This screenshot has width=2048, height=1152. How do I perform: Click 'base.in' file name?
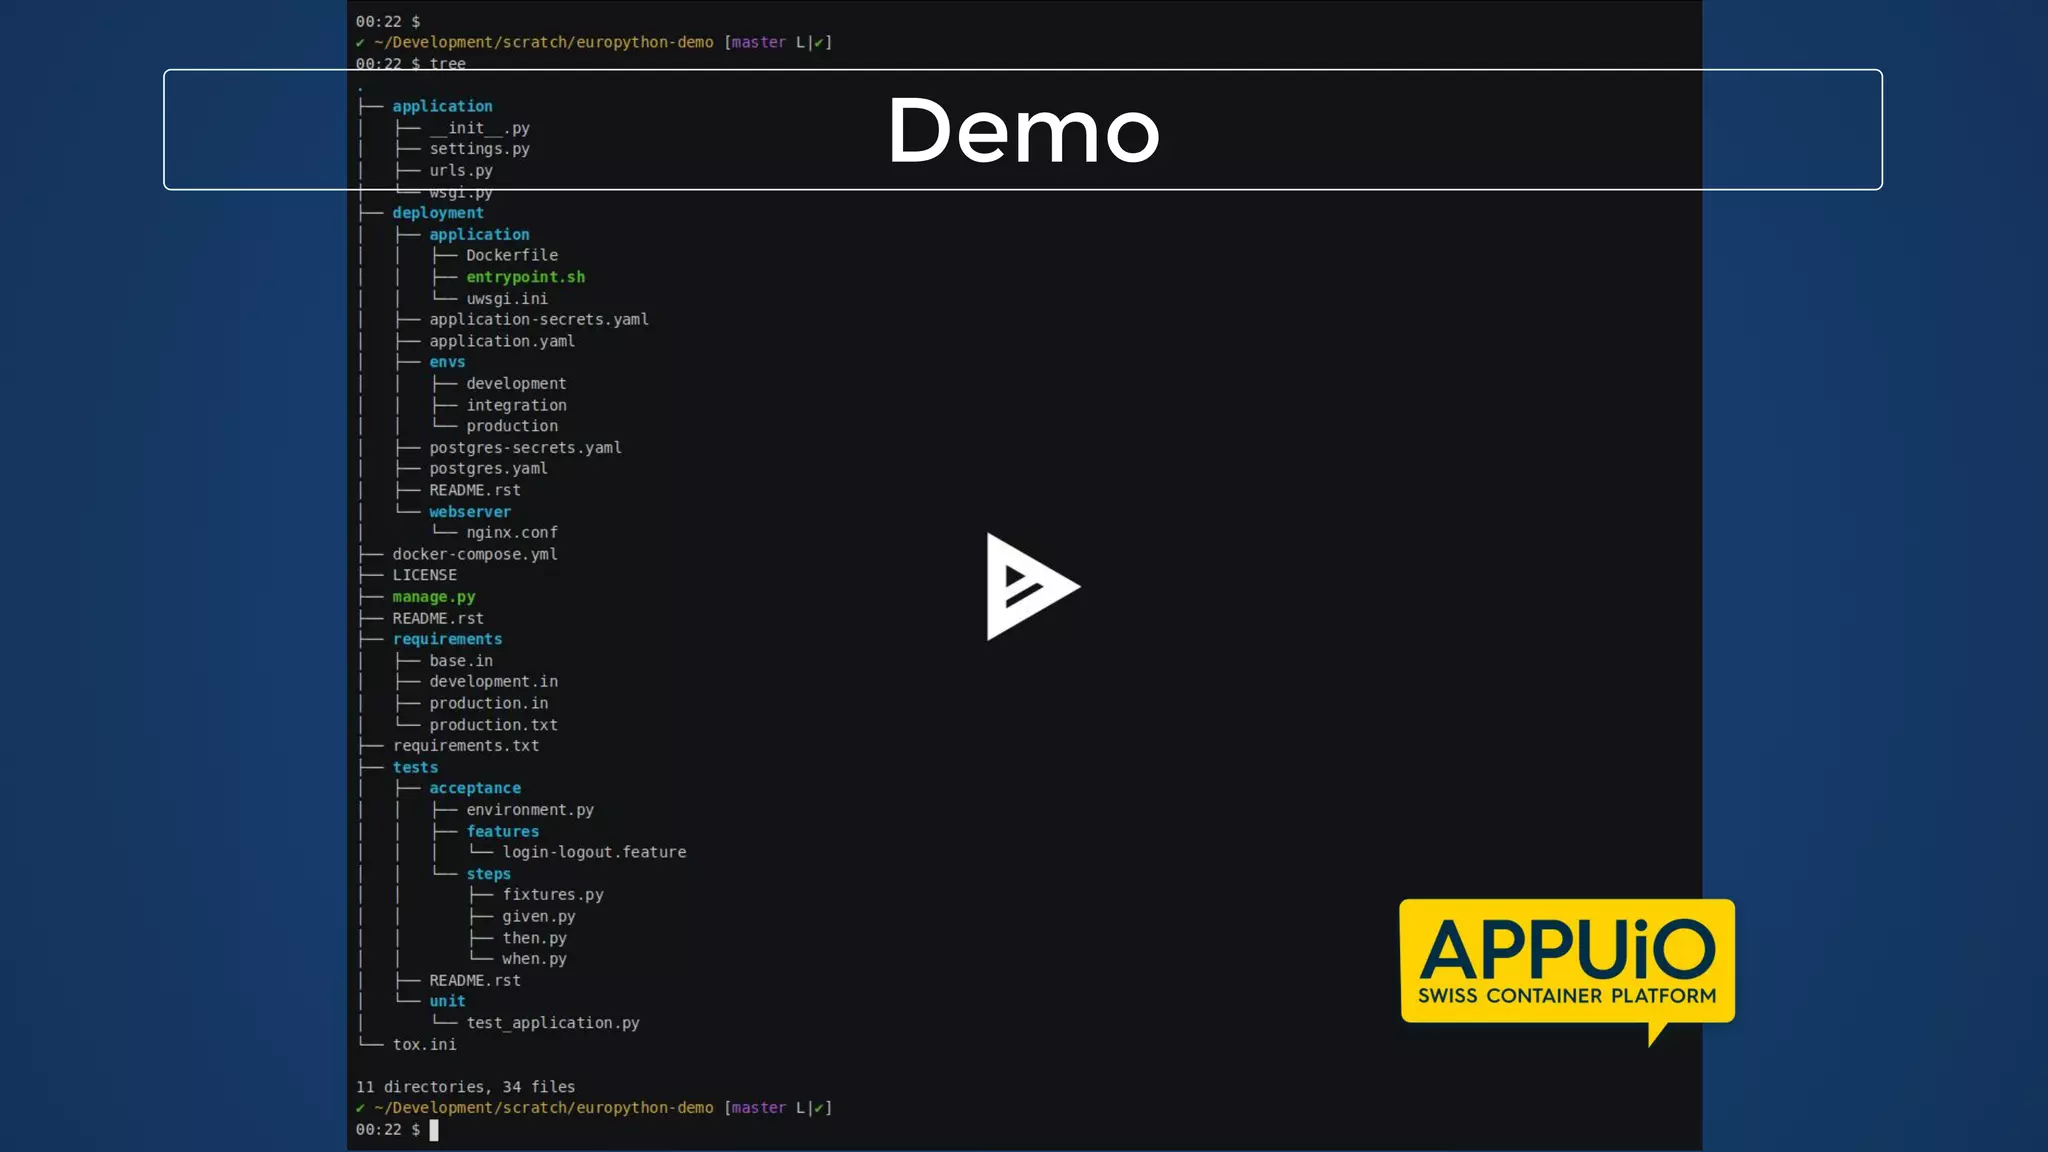pyautogui.click(x=461, y=660)
